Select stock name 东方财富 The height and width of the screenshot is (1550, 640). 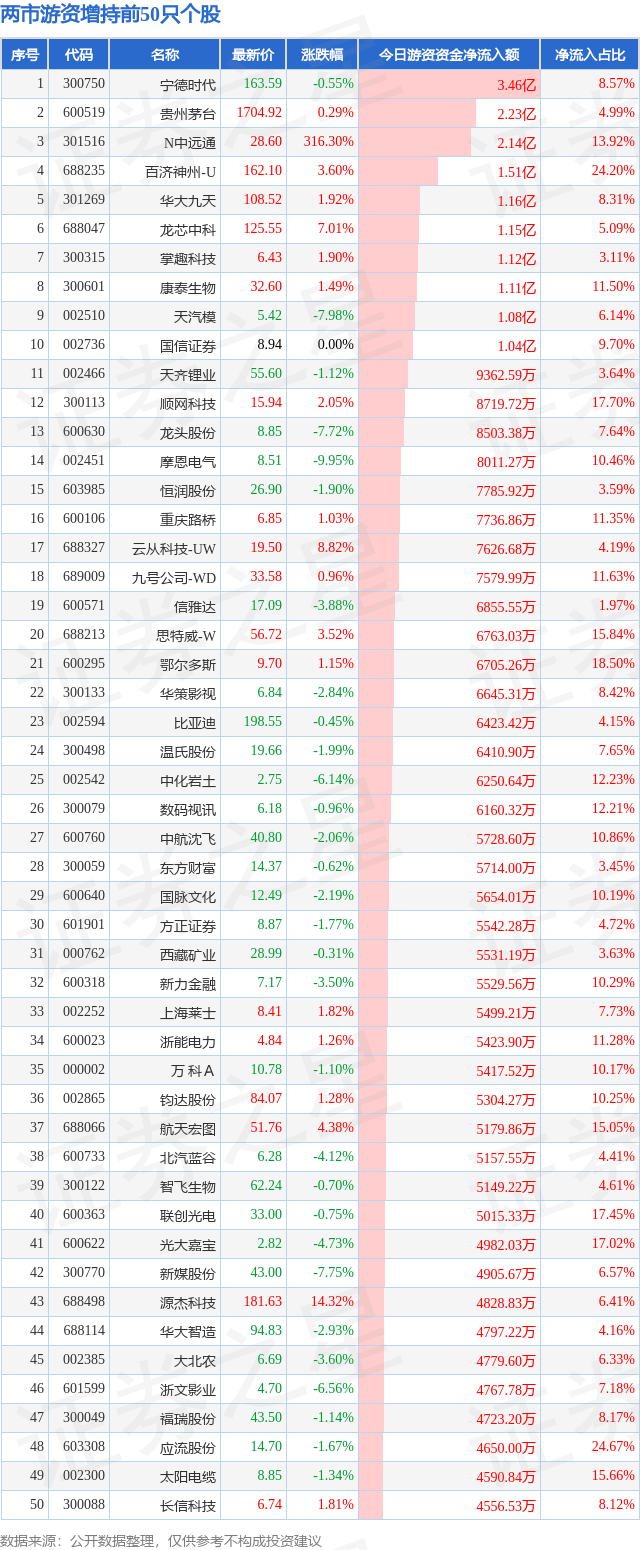coord(188,868)
